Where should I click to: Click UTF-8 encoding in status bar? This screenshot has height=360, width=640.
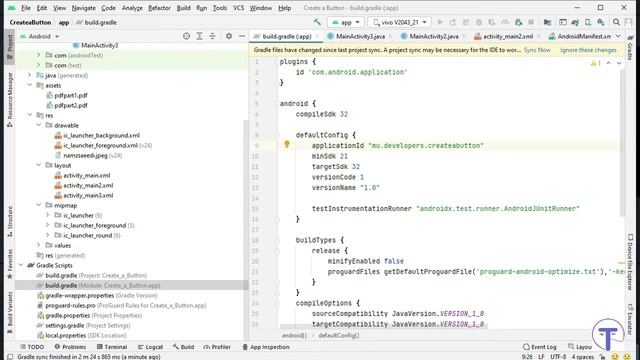point(558,356)
